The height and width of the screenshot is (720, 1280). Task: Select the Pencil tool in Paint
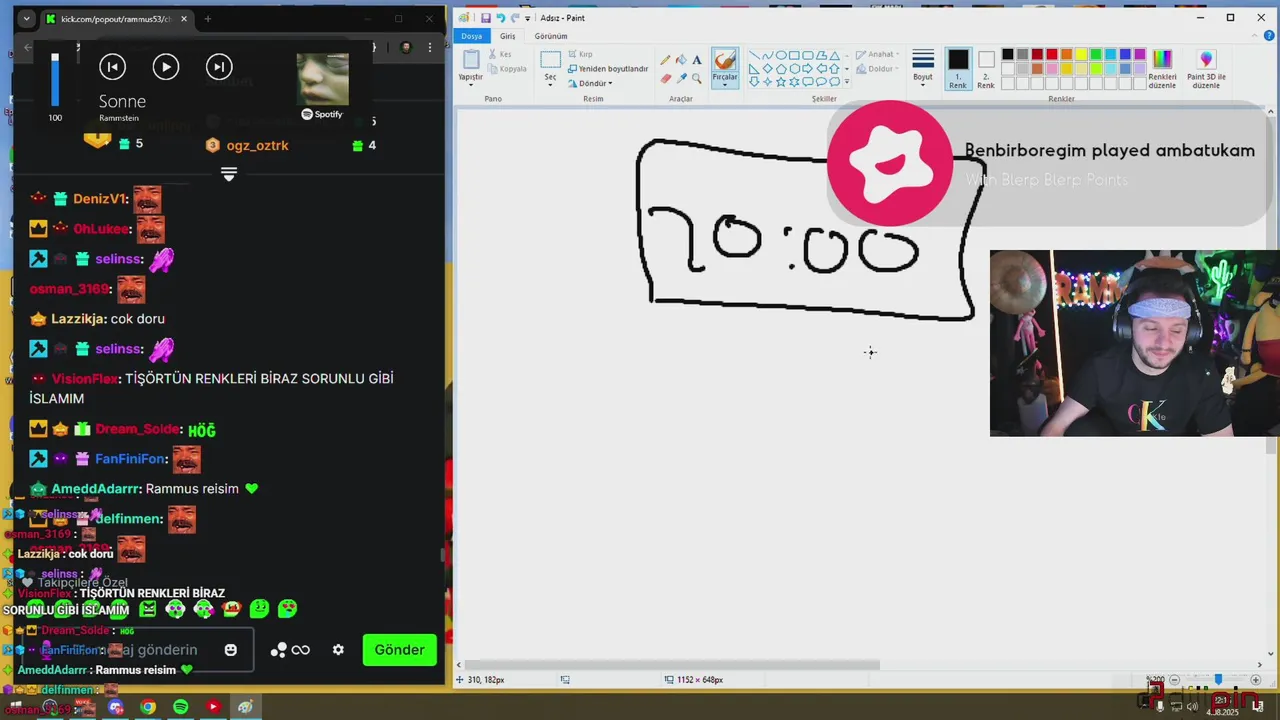point(666,60)
